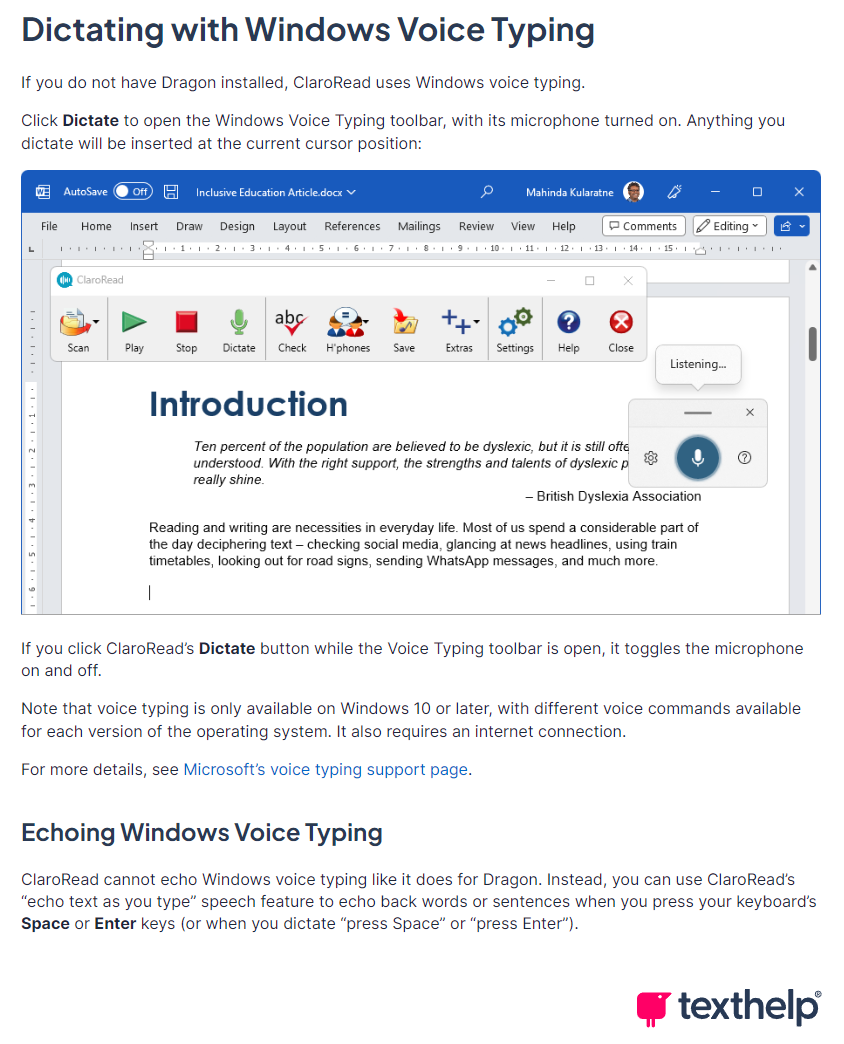Select the Layout tab

pos(290,226)
